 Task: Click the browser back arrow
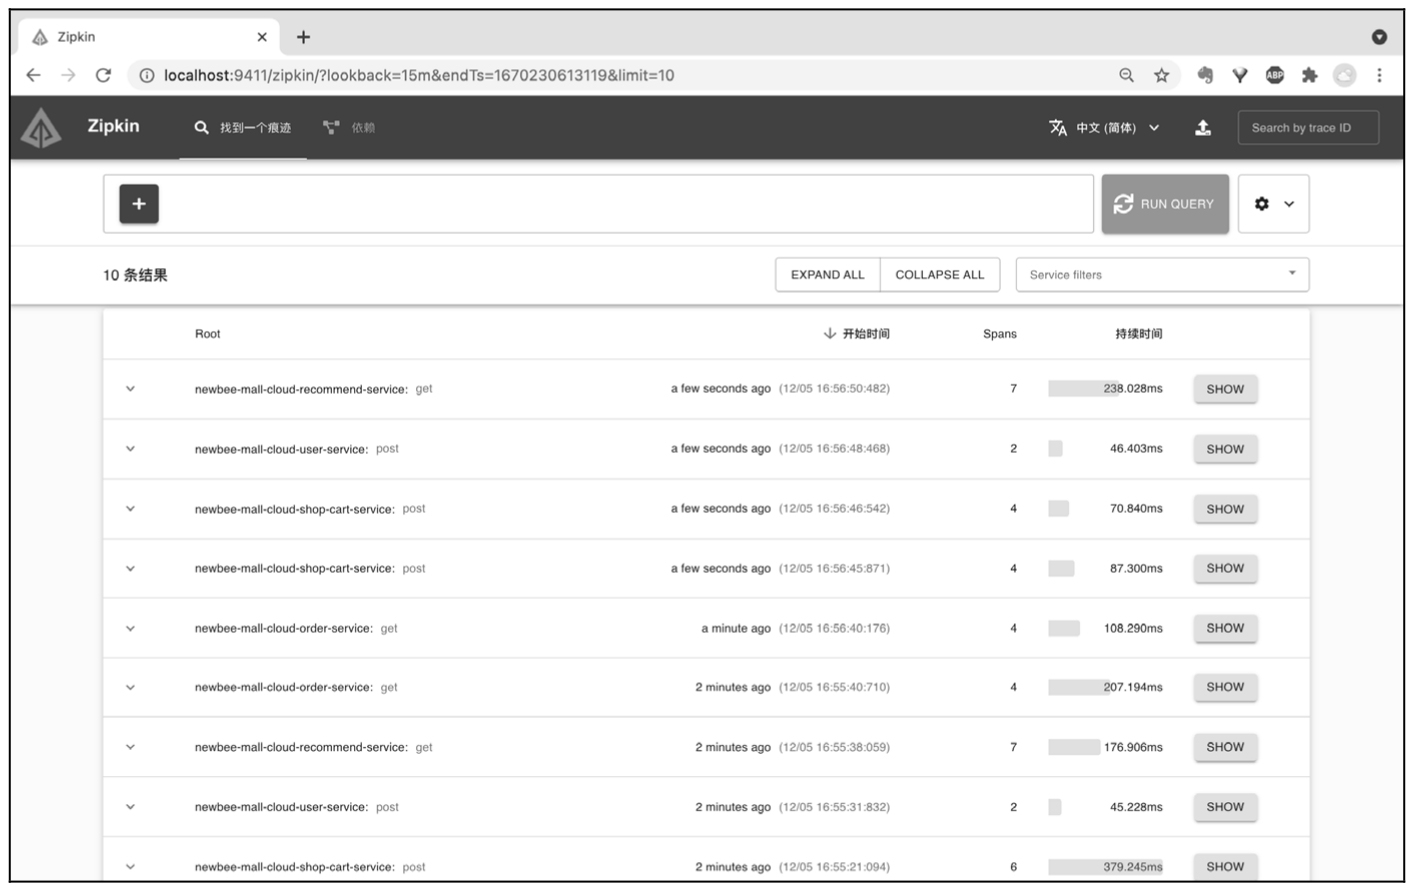(33, 75)
